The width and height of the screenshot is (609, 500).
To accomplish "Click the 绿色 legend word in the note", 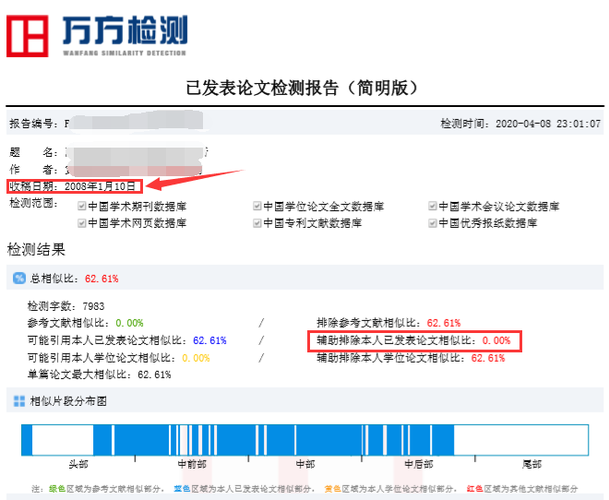I will (57, 489).
